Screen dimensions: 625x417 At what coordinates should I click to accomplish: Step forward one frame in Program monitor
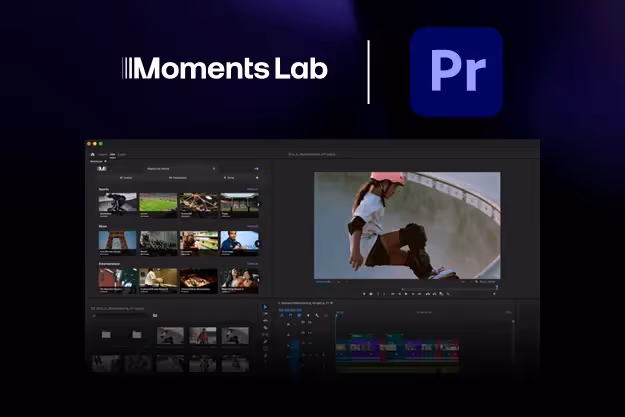413,294
